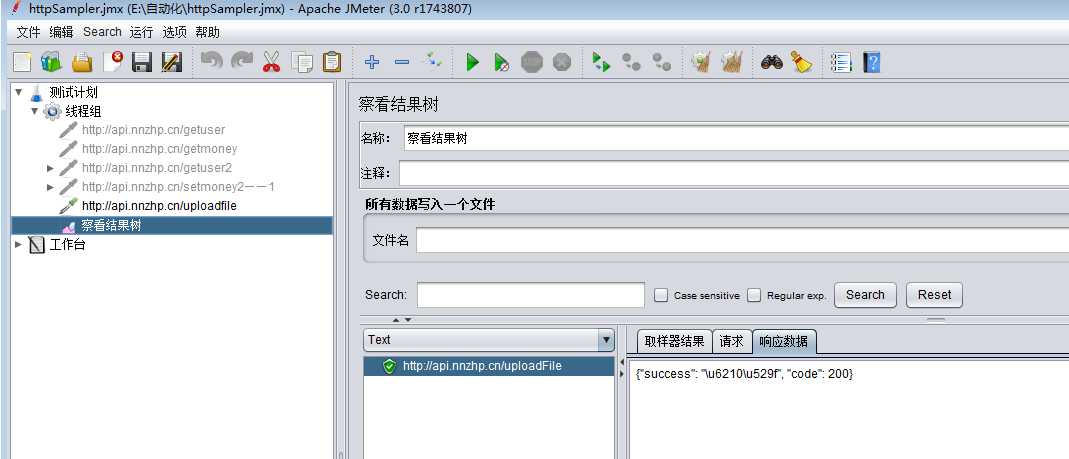The image size is (1069, 459).
Task: Redo the last undone change
Action: pos(241,63)
